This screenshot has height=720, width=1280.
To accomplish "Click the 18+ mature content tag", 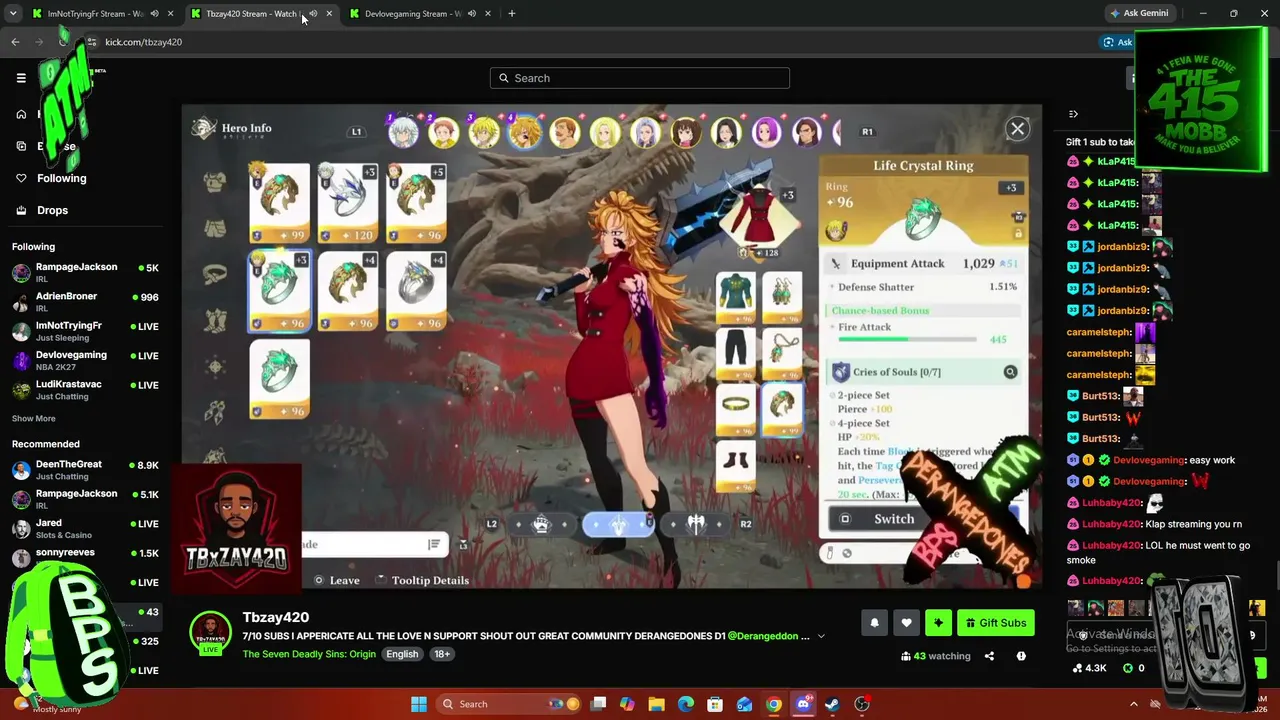I will [x=442, y=654].
